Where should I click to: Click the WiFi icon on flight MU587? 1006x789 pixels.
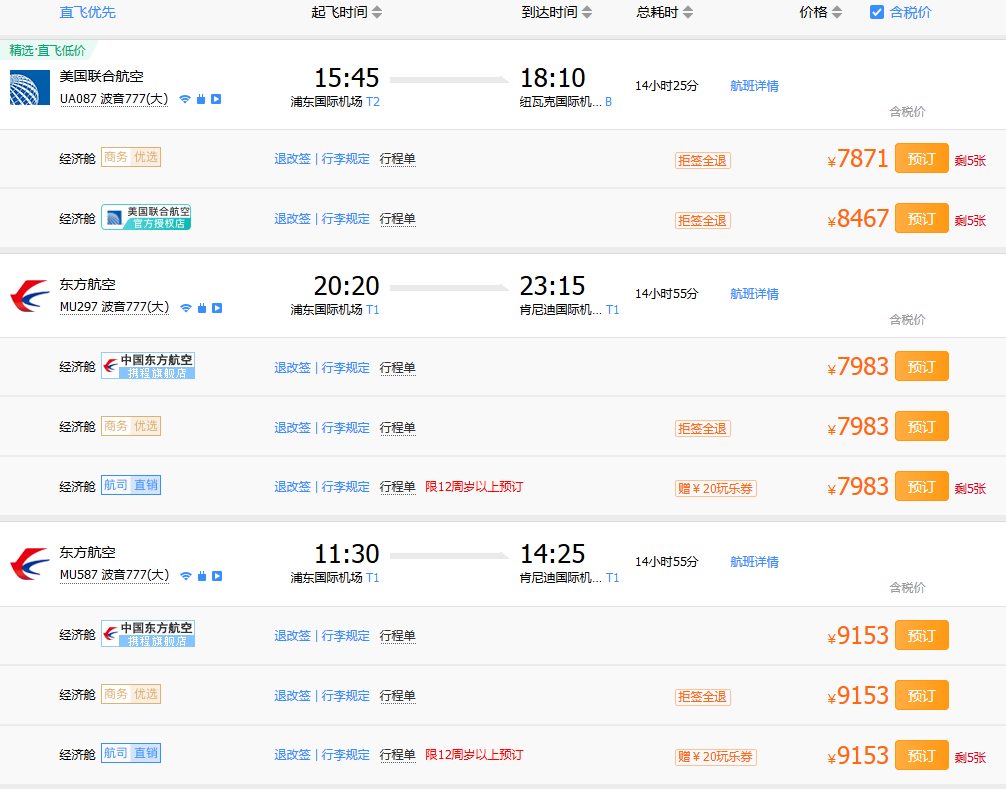click(x=186, y=576)
